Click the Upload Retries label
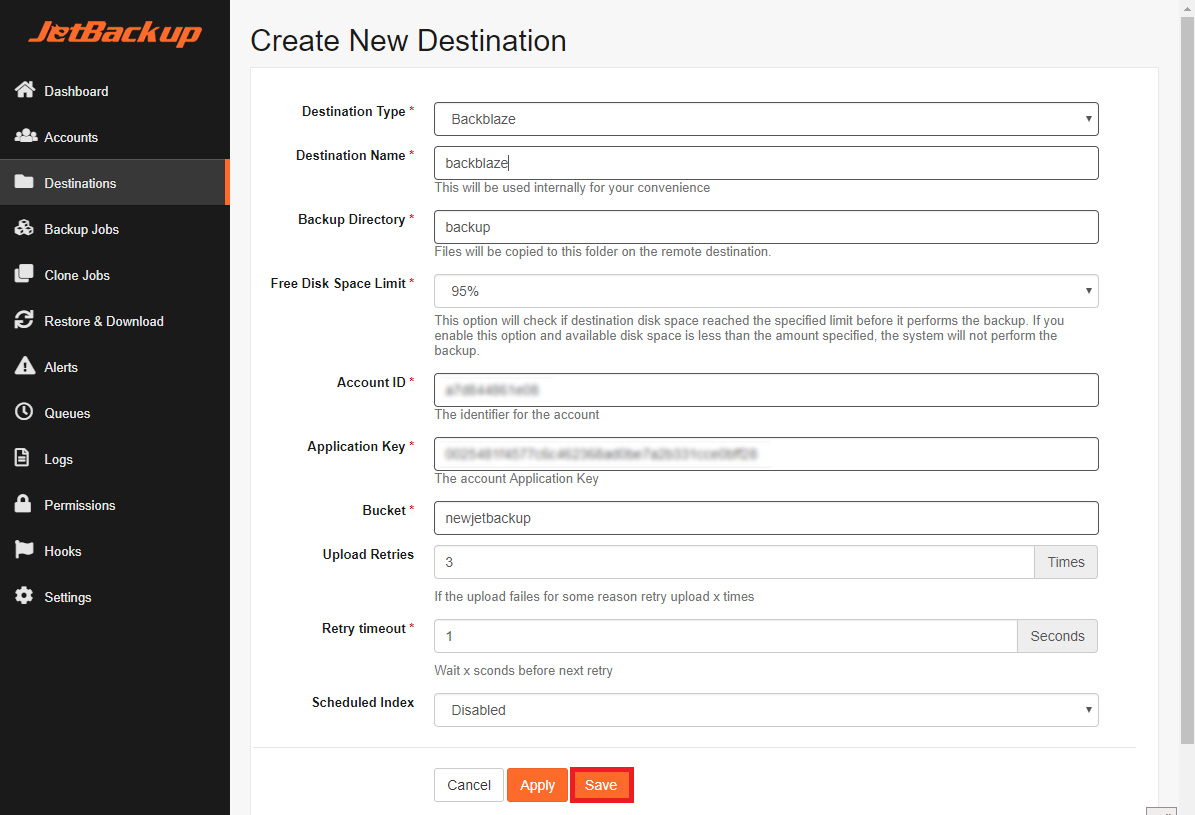This screenshot has width=1195, height=815. click(x=368, y=554)
